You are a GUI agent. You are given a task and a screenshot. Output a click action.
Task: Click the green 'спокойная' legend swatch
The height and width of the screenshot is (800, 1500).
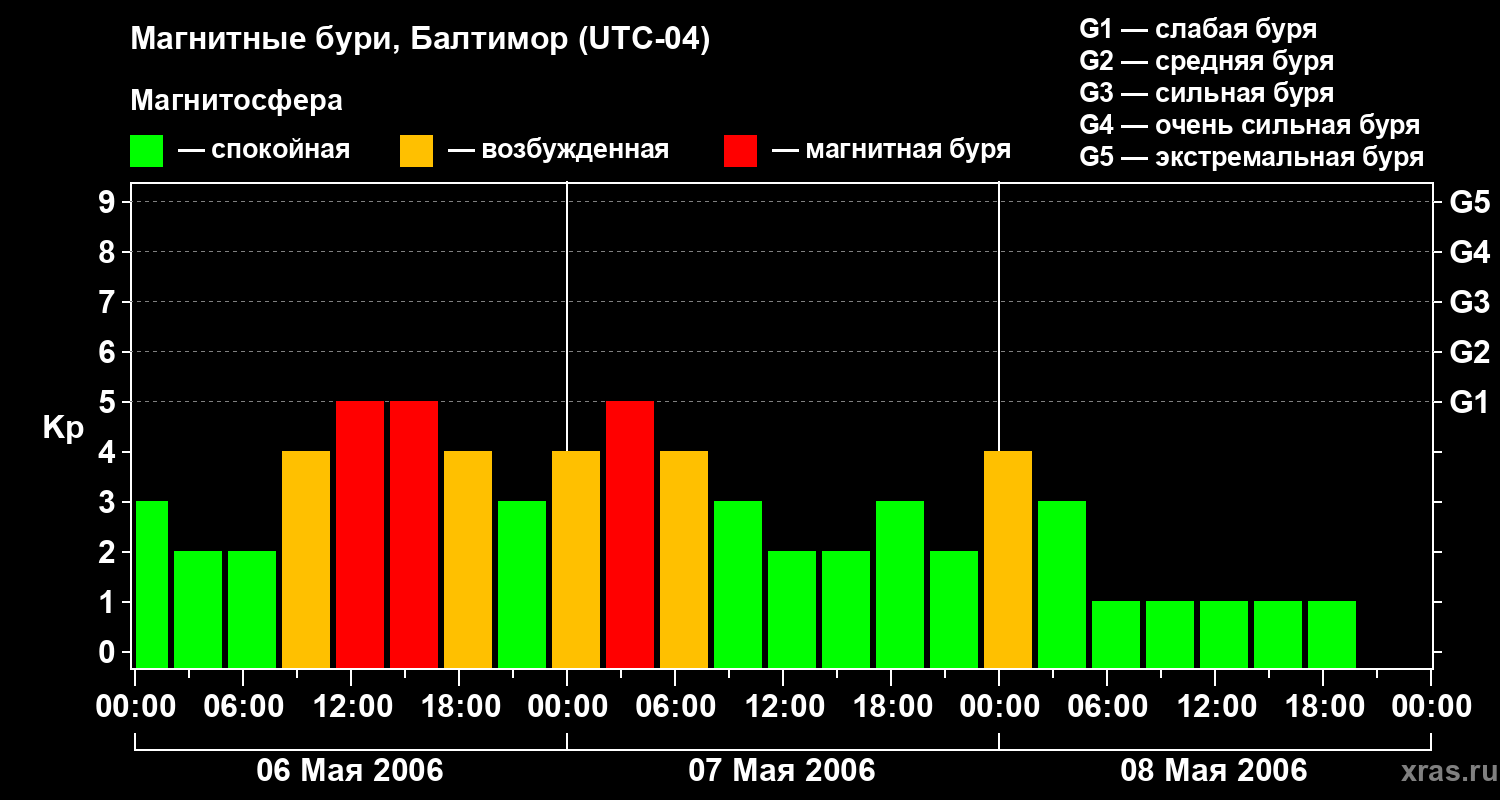[x=146, y=151]
